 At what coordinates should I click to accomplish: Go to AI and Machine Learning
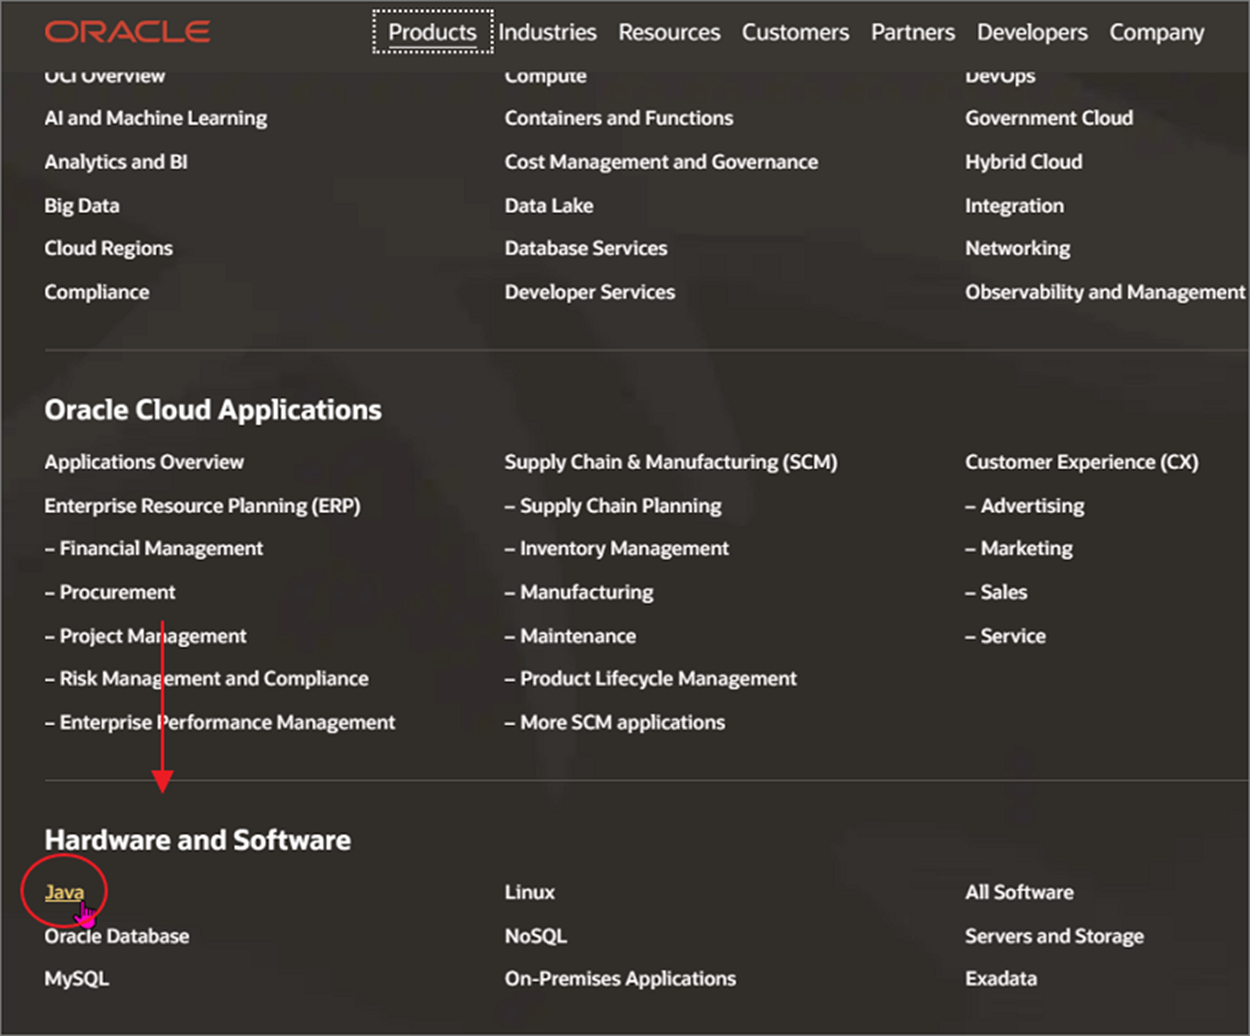156,118
